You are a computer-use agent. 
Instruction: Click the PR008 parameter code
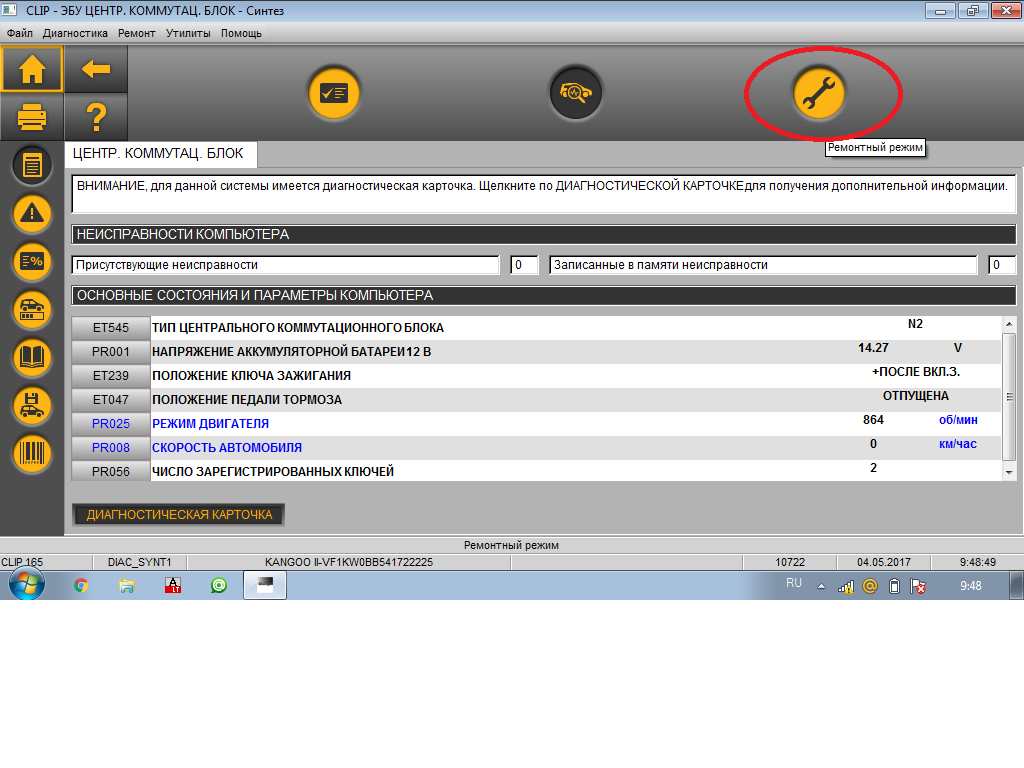point(111,448)
